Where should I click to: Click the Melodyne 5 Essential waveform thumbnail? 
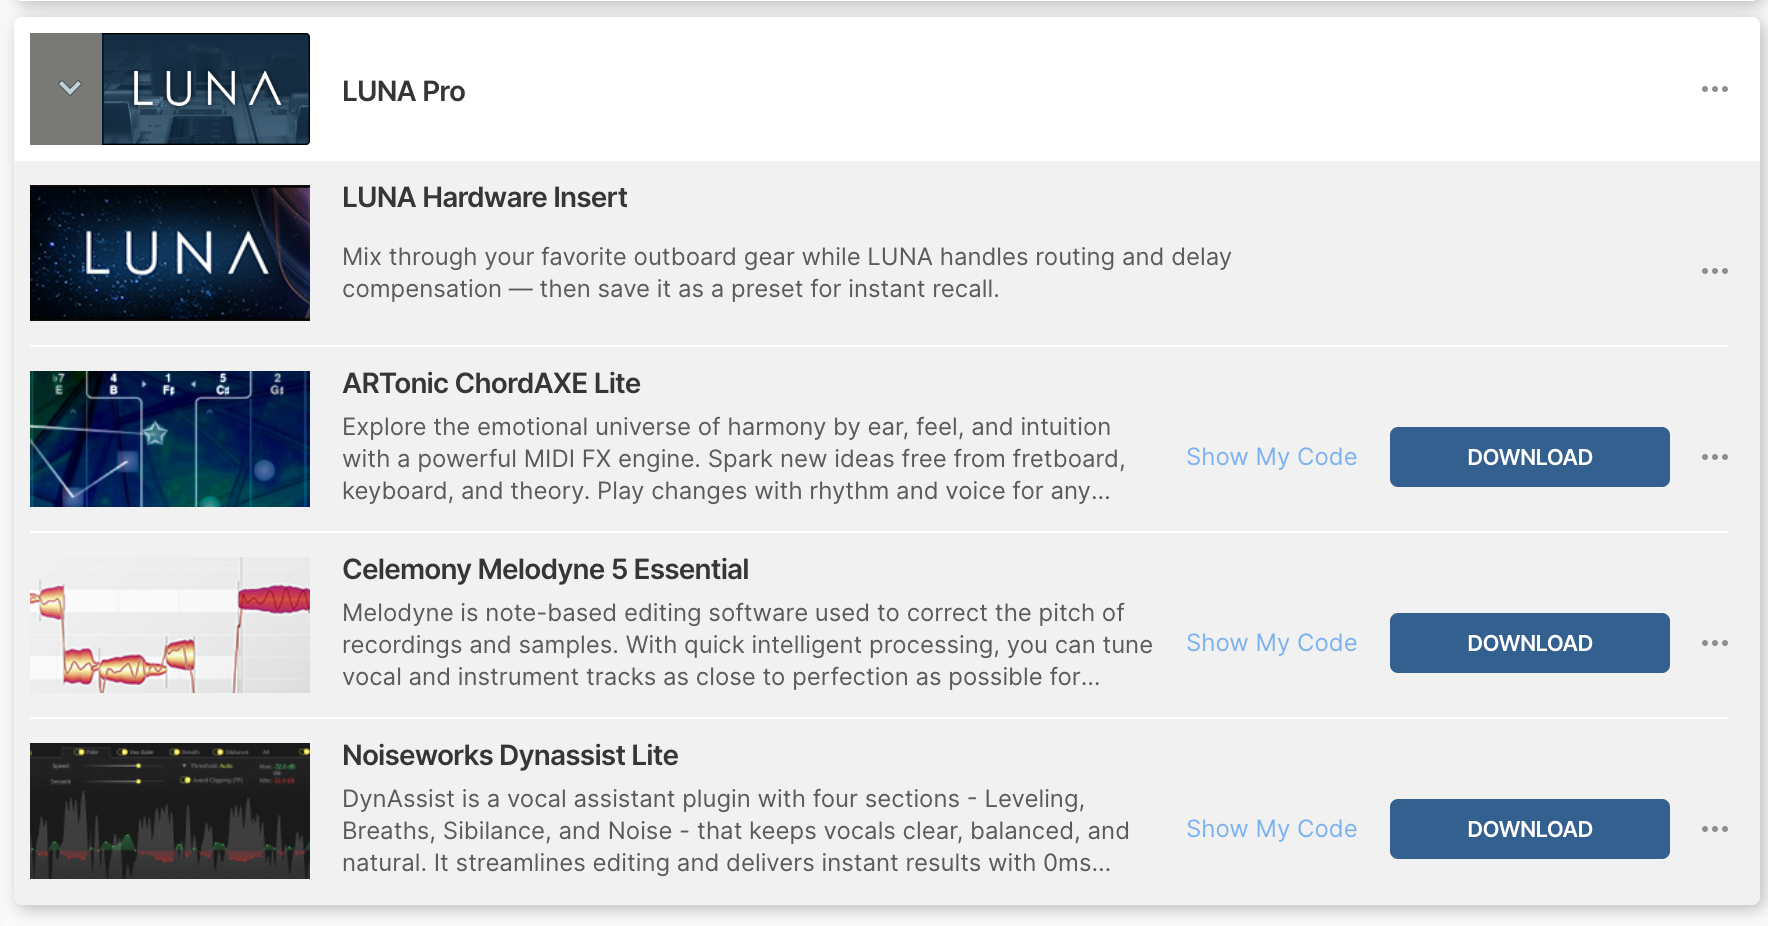170,625
